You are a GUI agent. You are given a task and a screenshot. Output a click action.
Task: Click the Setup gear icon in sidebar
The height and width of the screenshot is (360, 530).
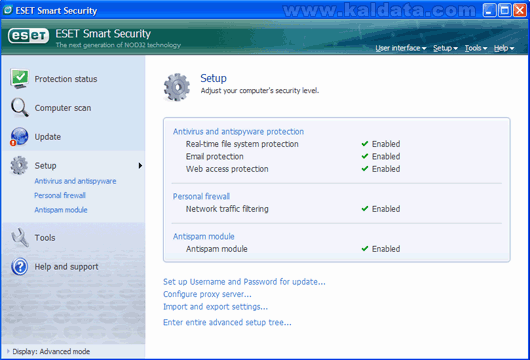pyautogui.click(x=19, y=165)
